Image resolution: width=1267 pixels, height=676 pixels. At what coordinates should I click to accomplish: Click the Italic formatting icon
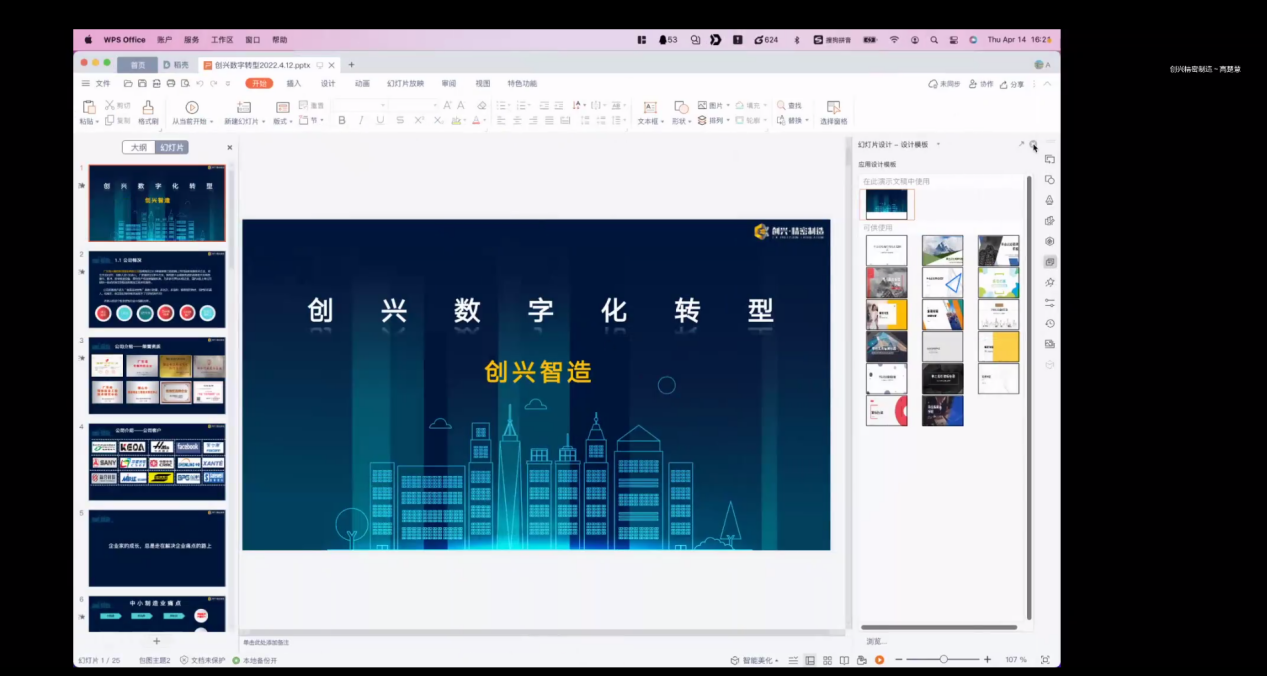click(361, 120)
